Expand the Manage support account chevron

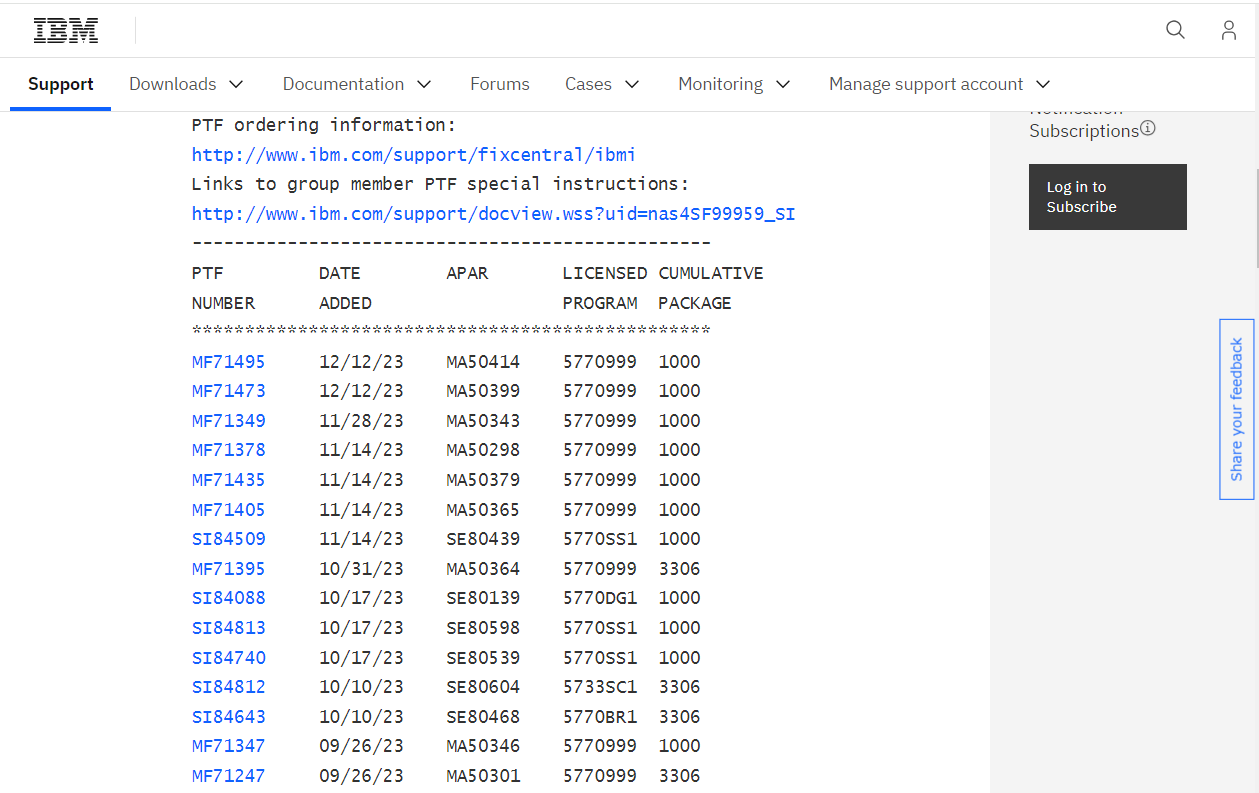click(1043, 84)
